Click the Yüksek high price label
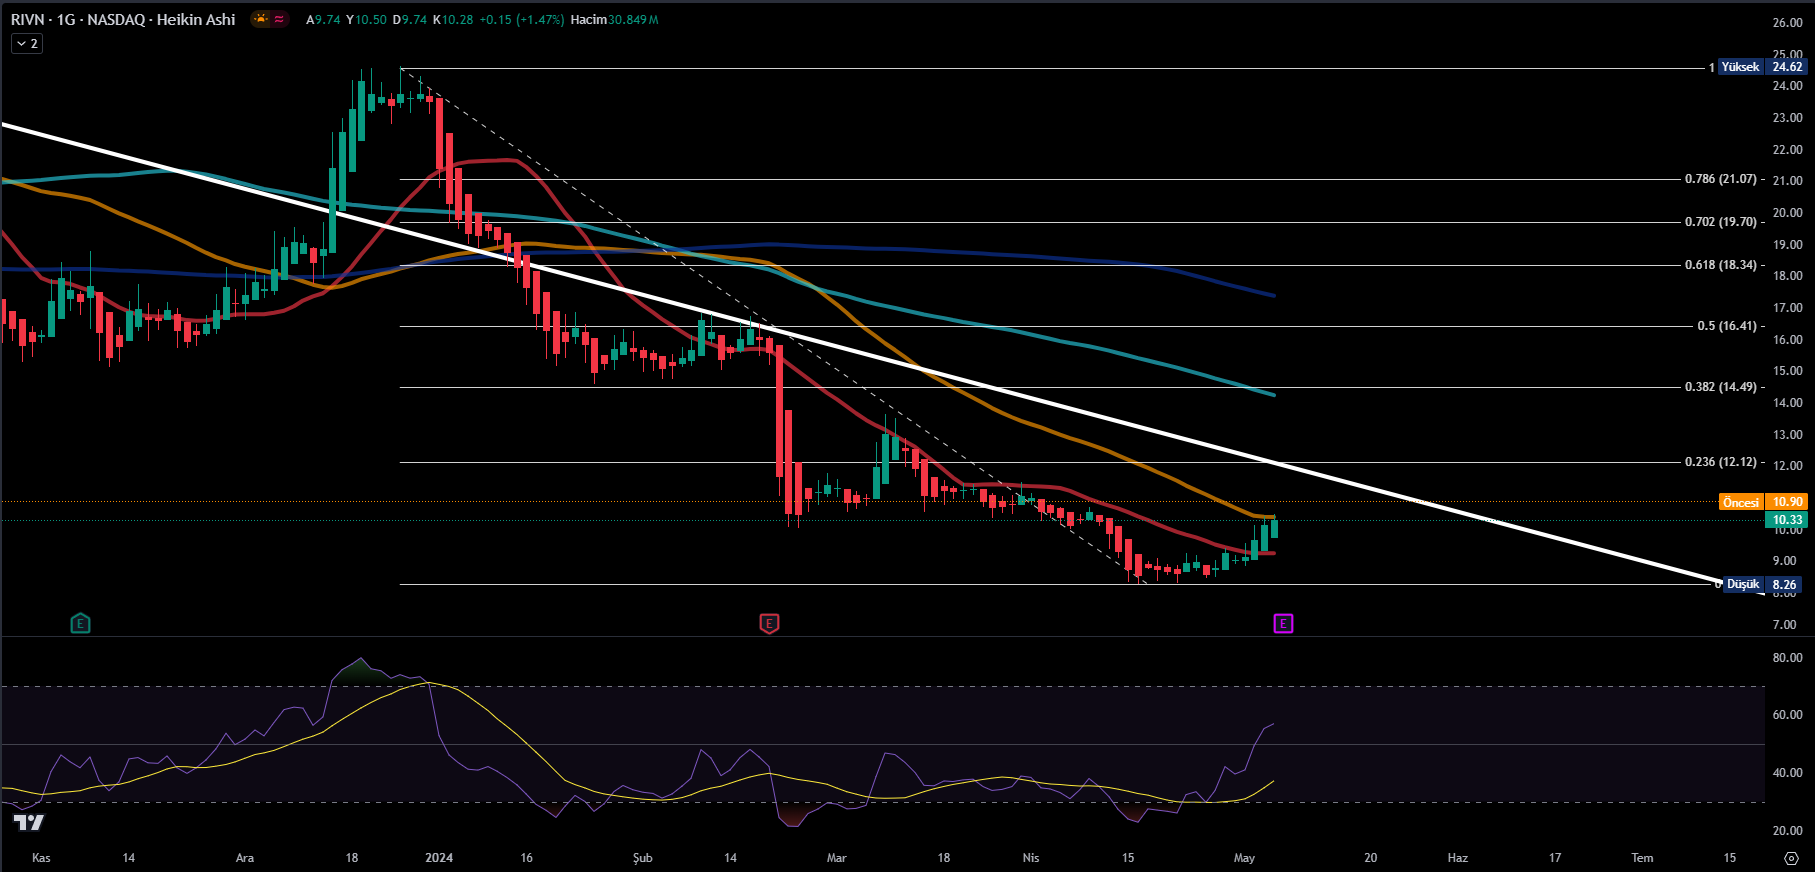 1740,67
